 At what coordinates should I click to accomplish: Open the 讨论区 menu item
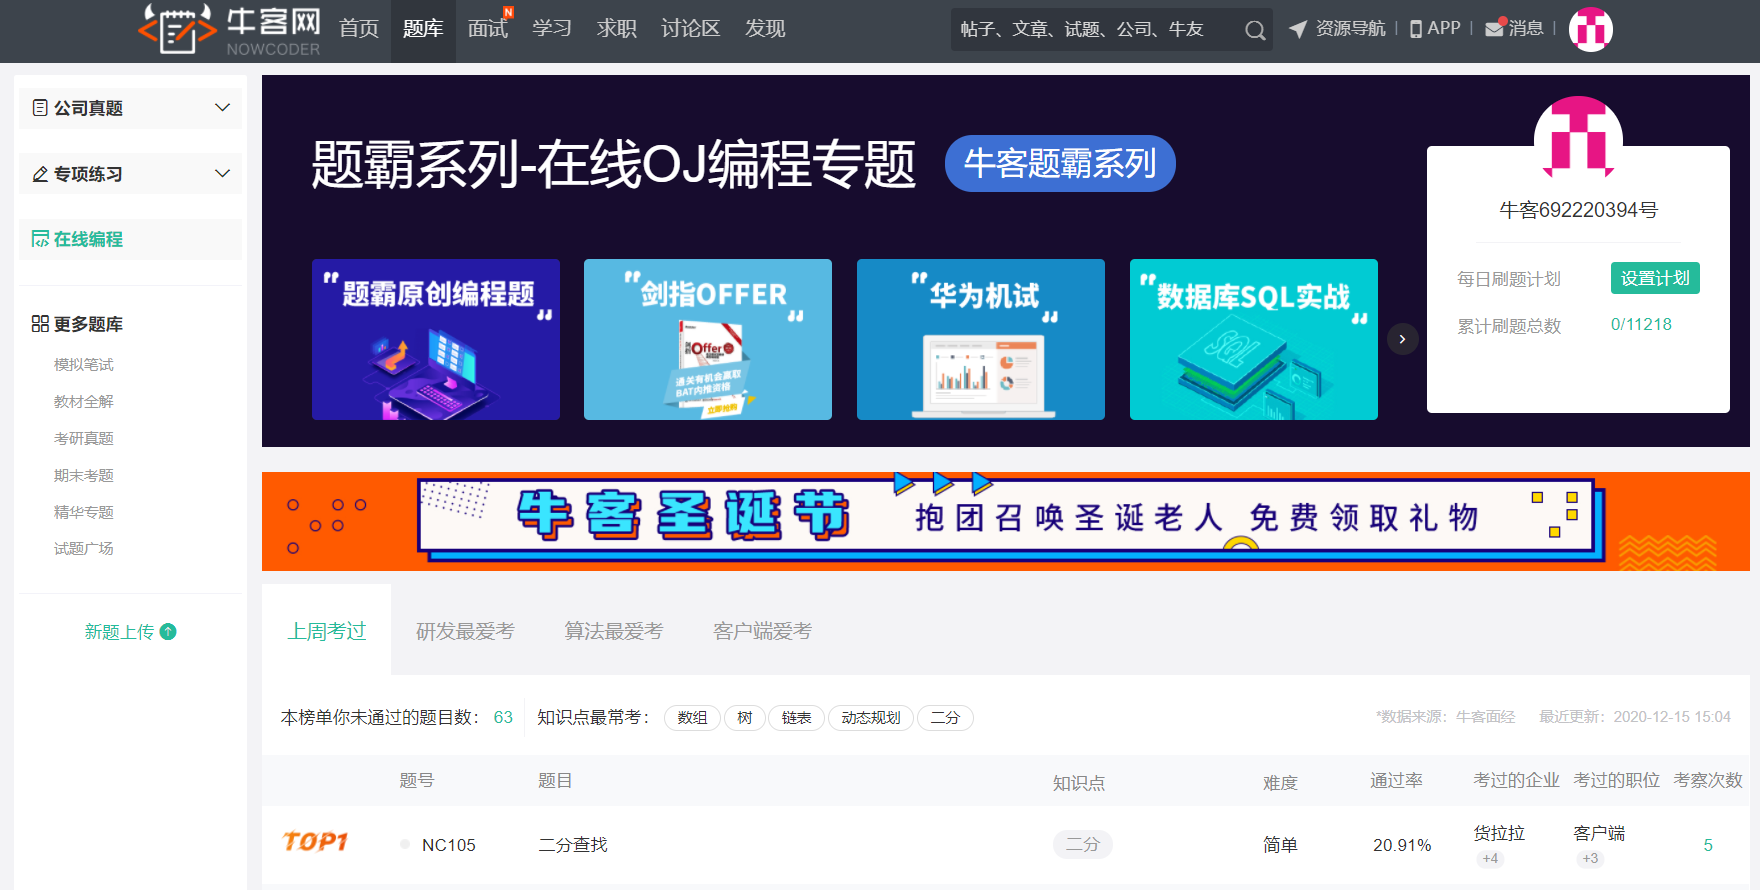[x=691, y=29]
